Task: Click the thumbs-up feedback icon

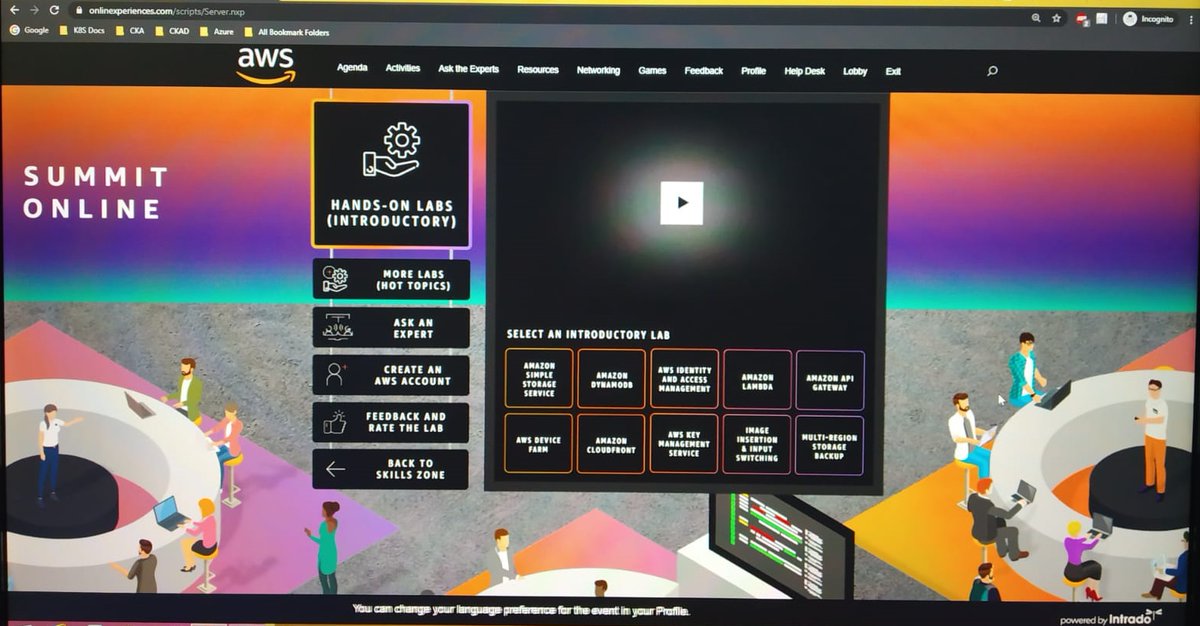Action: [x=335, y=421]
